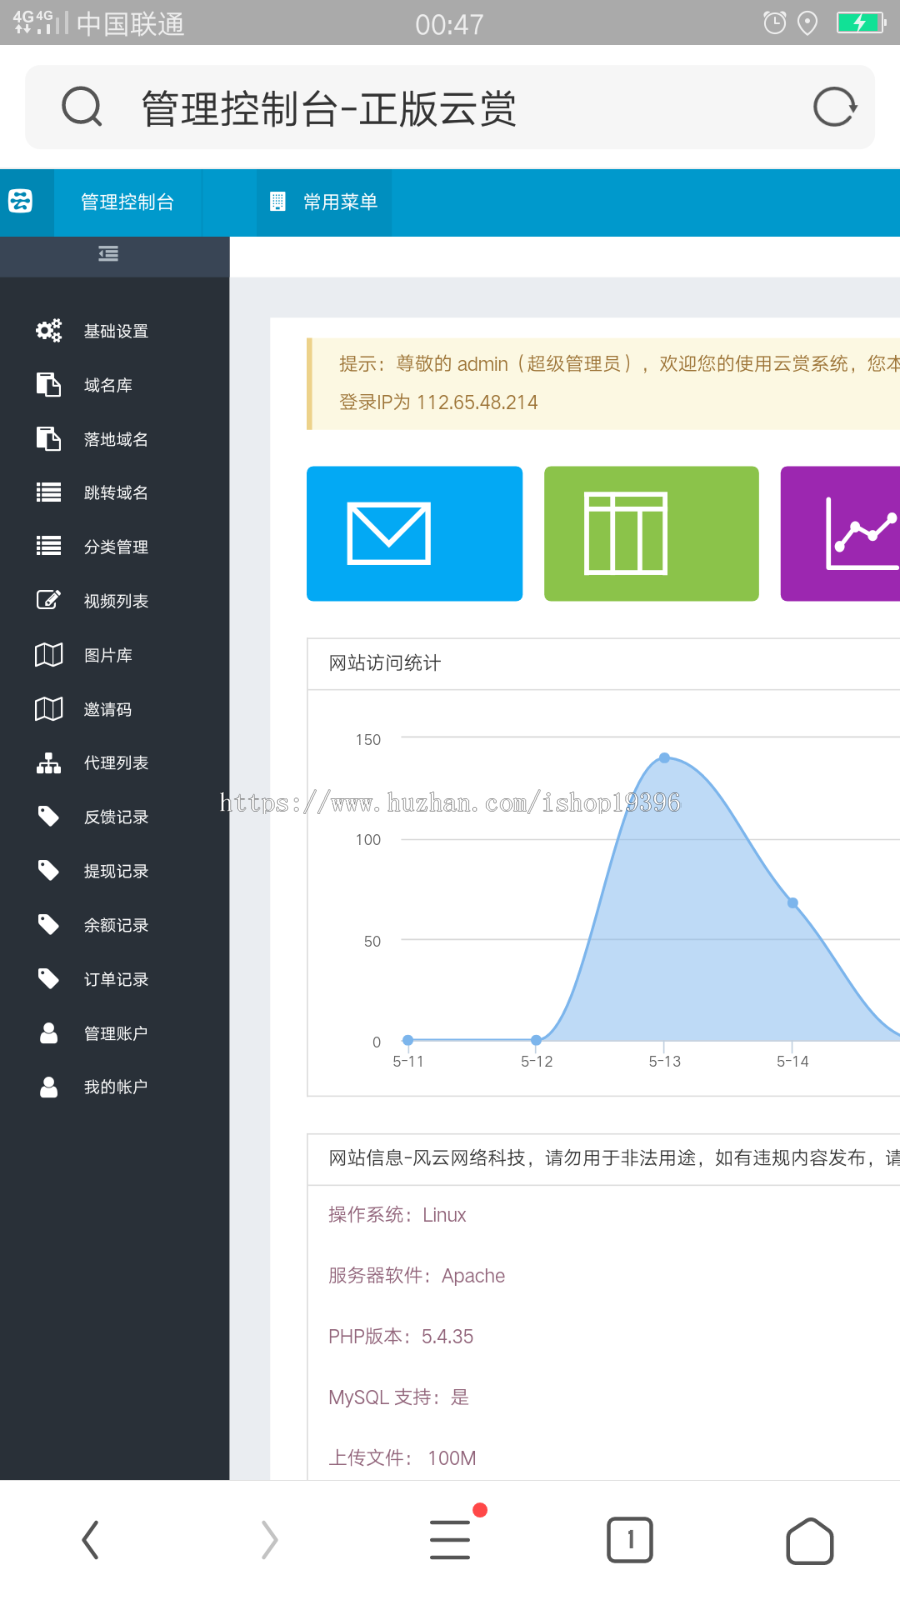900x1600 pixels.
Task: Open 提现记录 sidebar entry
Action: pyautogui.click(x=116, y=871)
